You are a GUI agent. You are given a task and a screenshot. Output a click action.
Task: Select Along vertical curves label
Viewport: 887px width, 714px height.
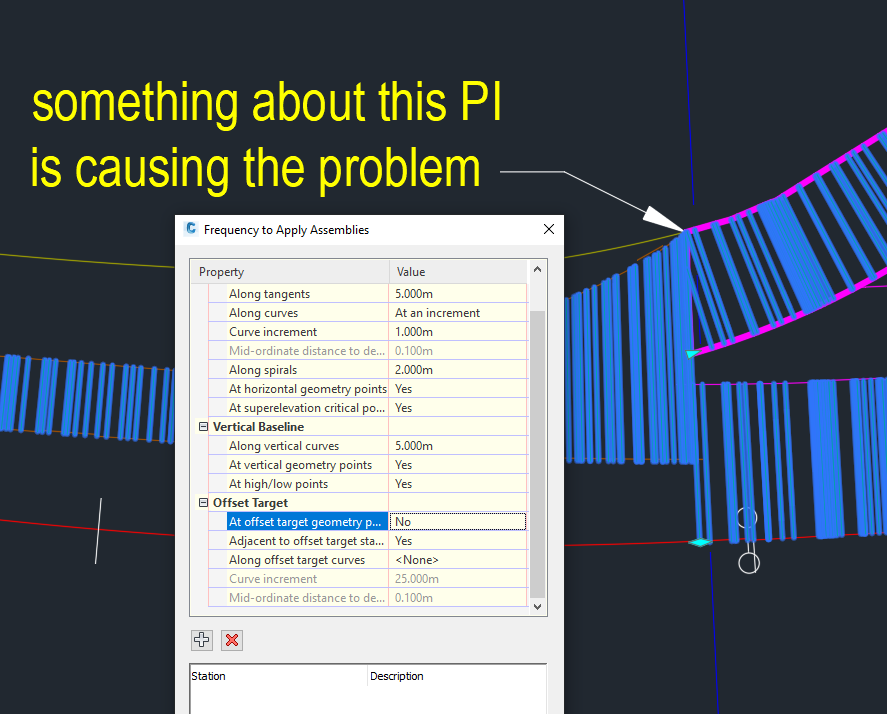tap(284, 446)
